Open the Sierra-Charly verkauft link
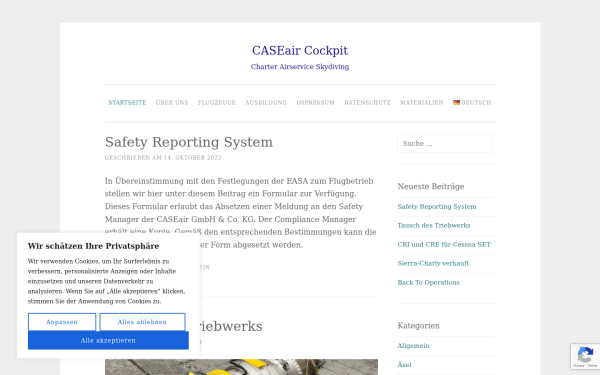The height and width of the screenshot is (375, 600). point(433,263)
